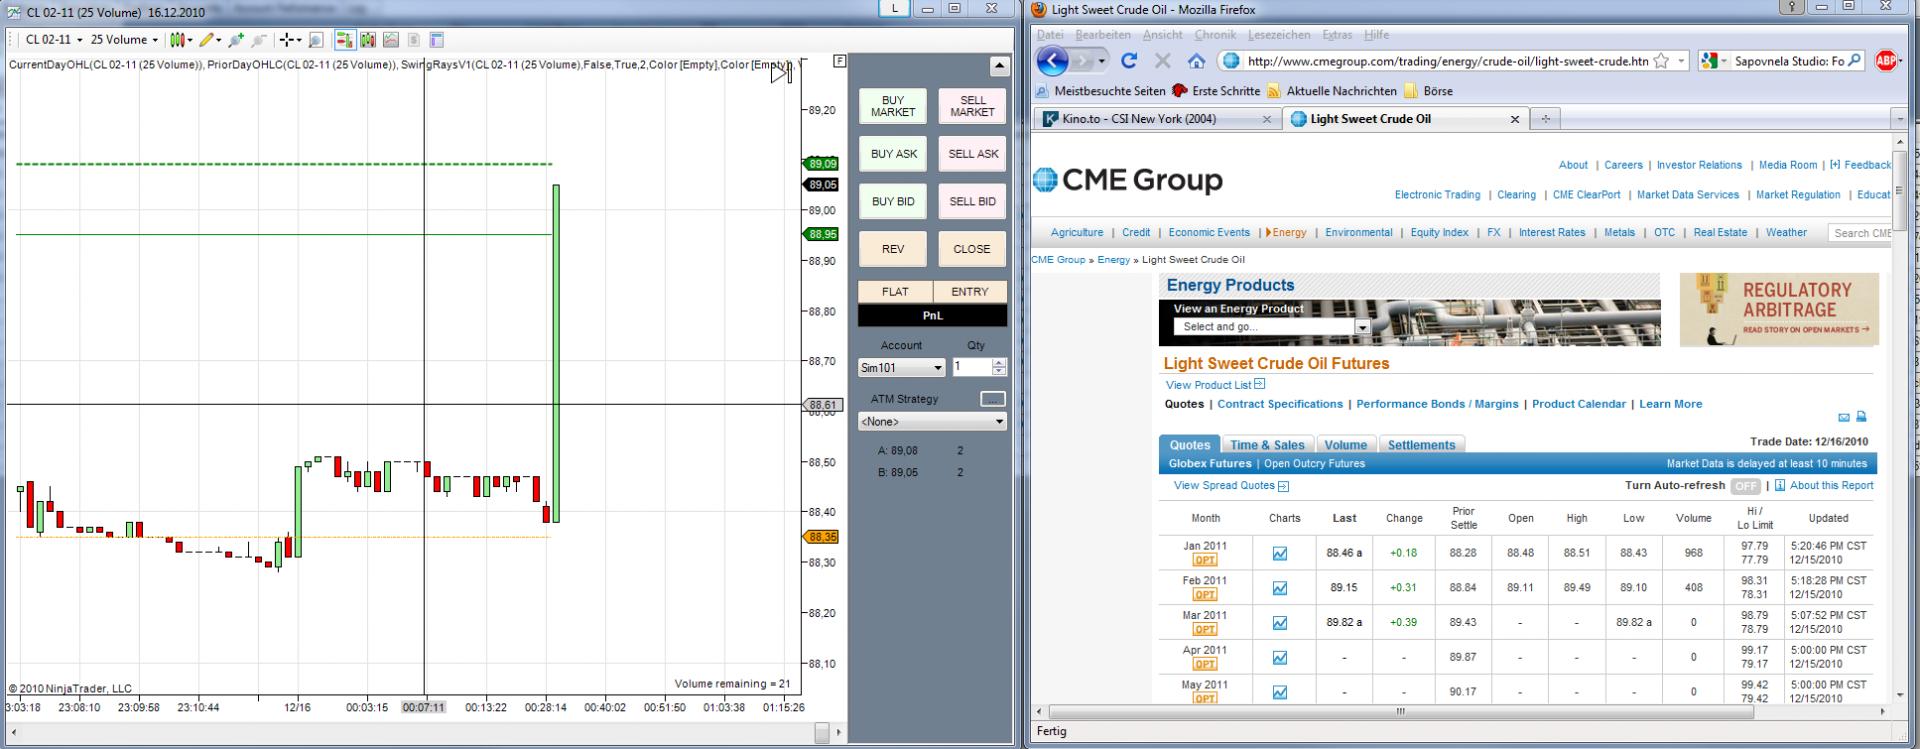Open the Chronik menu

(1215, 35)
